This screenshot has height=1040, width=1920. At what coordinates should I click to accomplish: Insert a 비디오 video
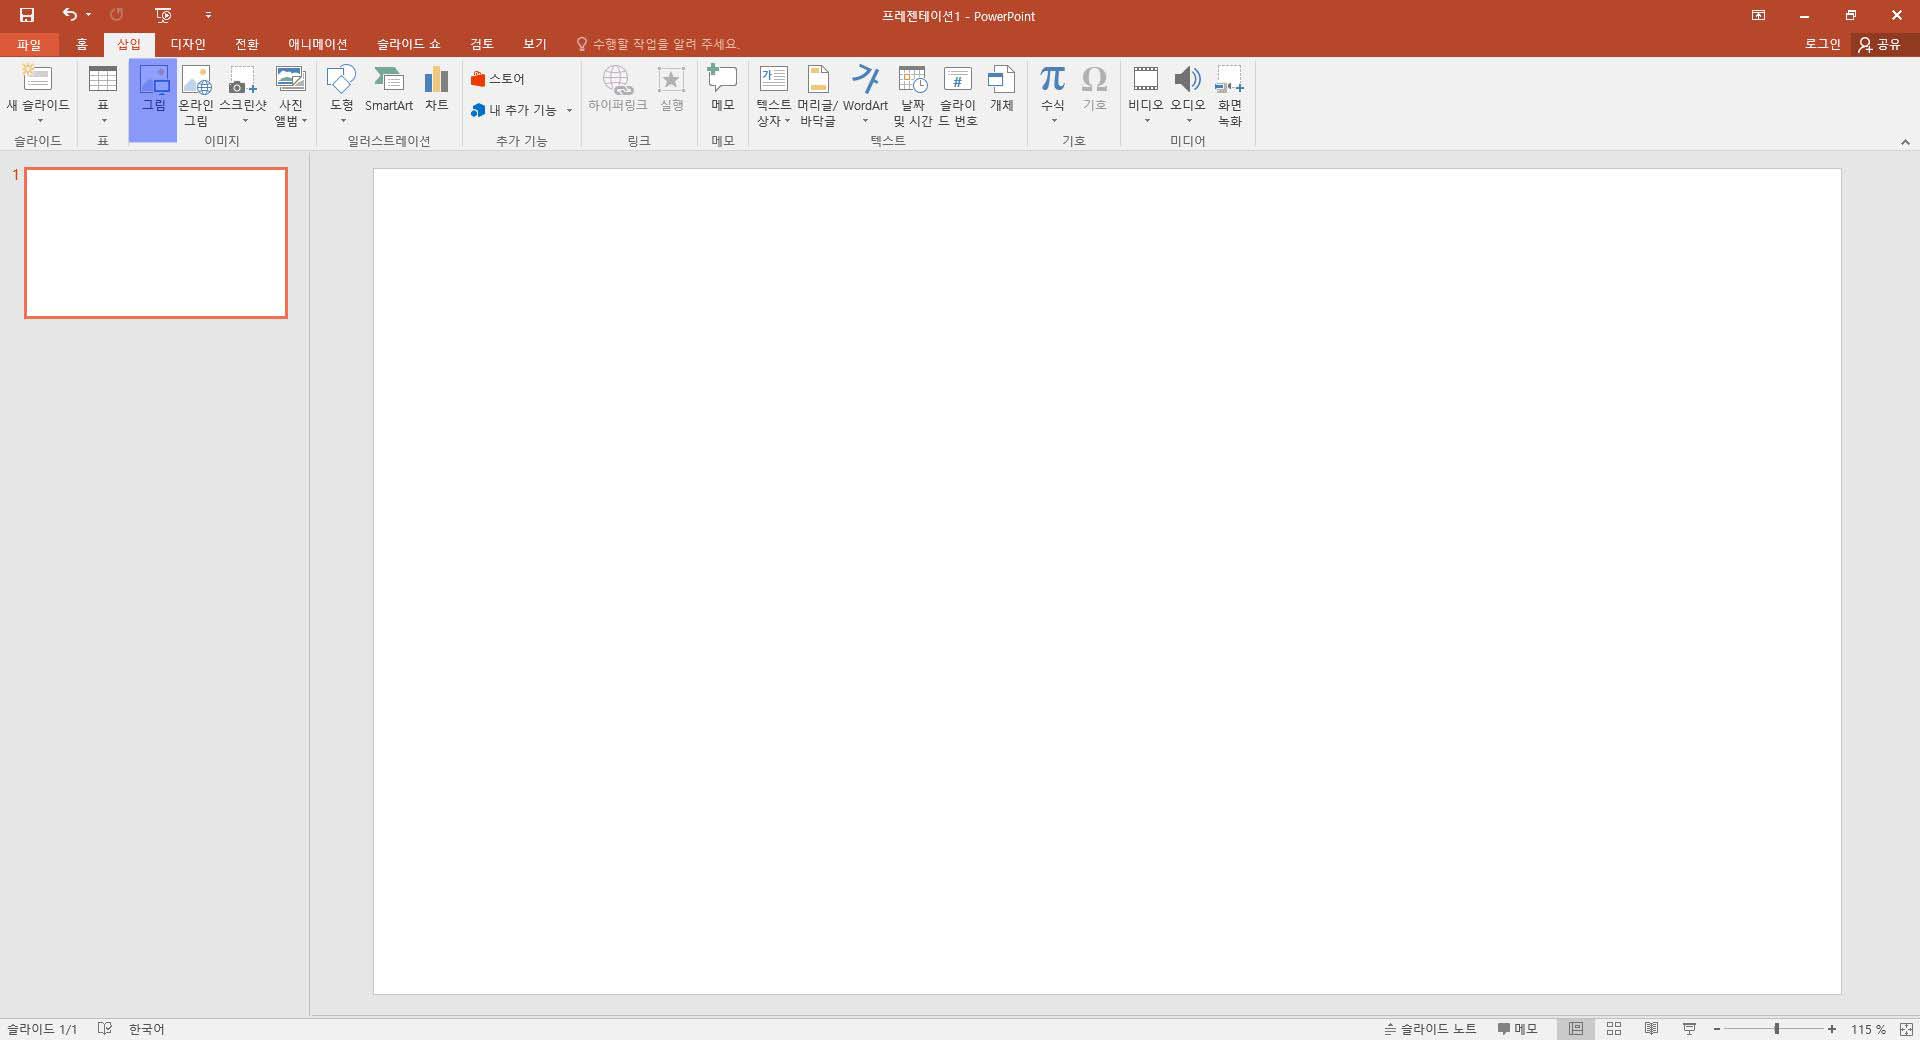tap(1145, 95)
